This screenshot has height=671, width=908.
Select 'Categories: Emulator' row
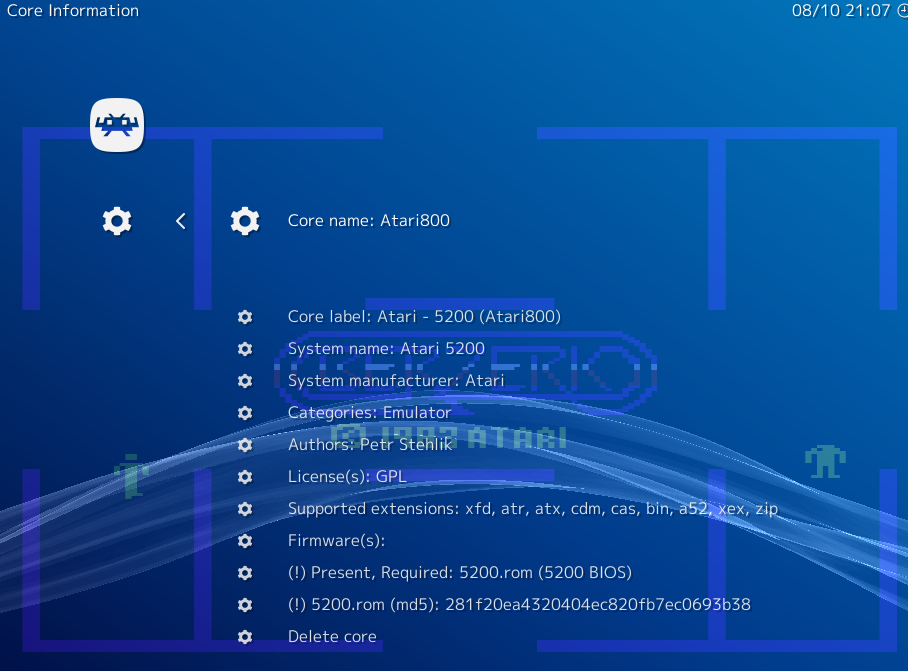pyautogui.click(x=369, y=413)
